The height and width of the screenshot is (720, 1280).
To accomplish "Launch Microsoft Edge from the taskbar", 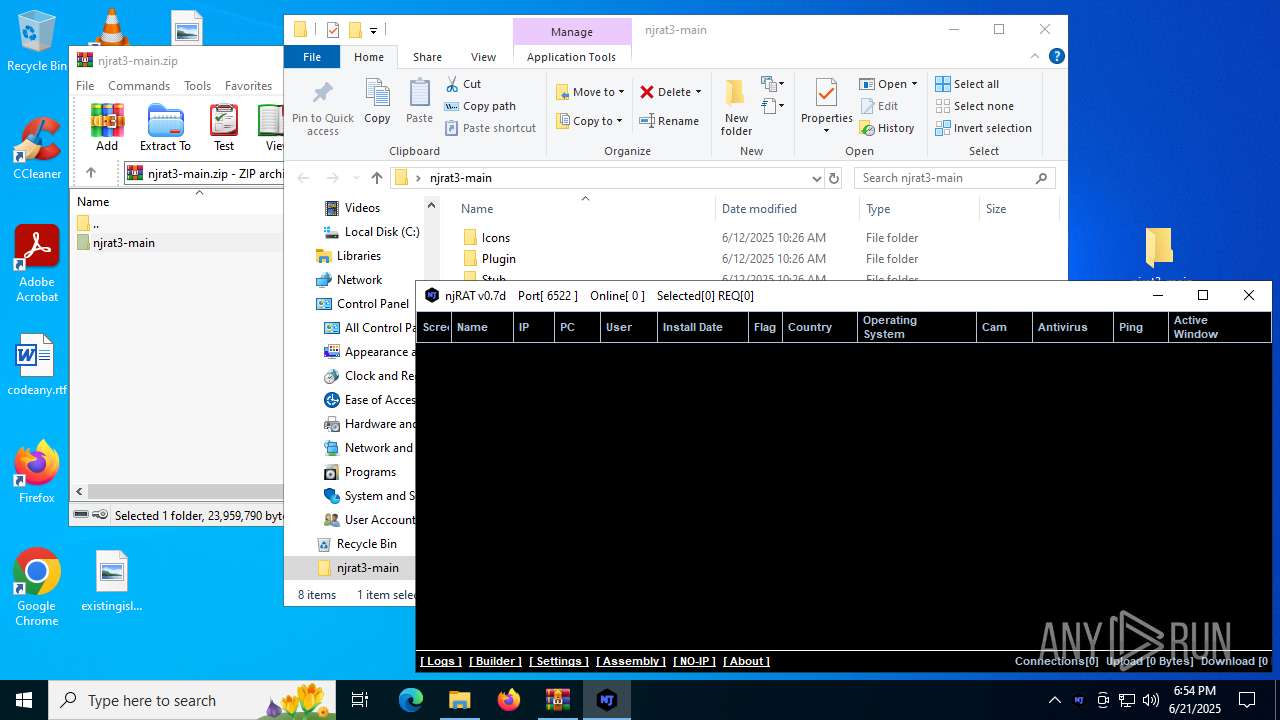I will tap(411, 700).
